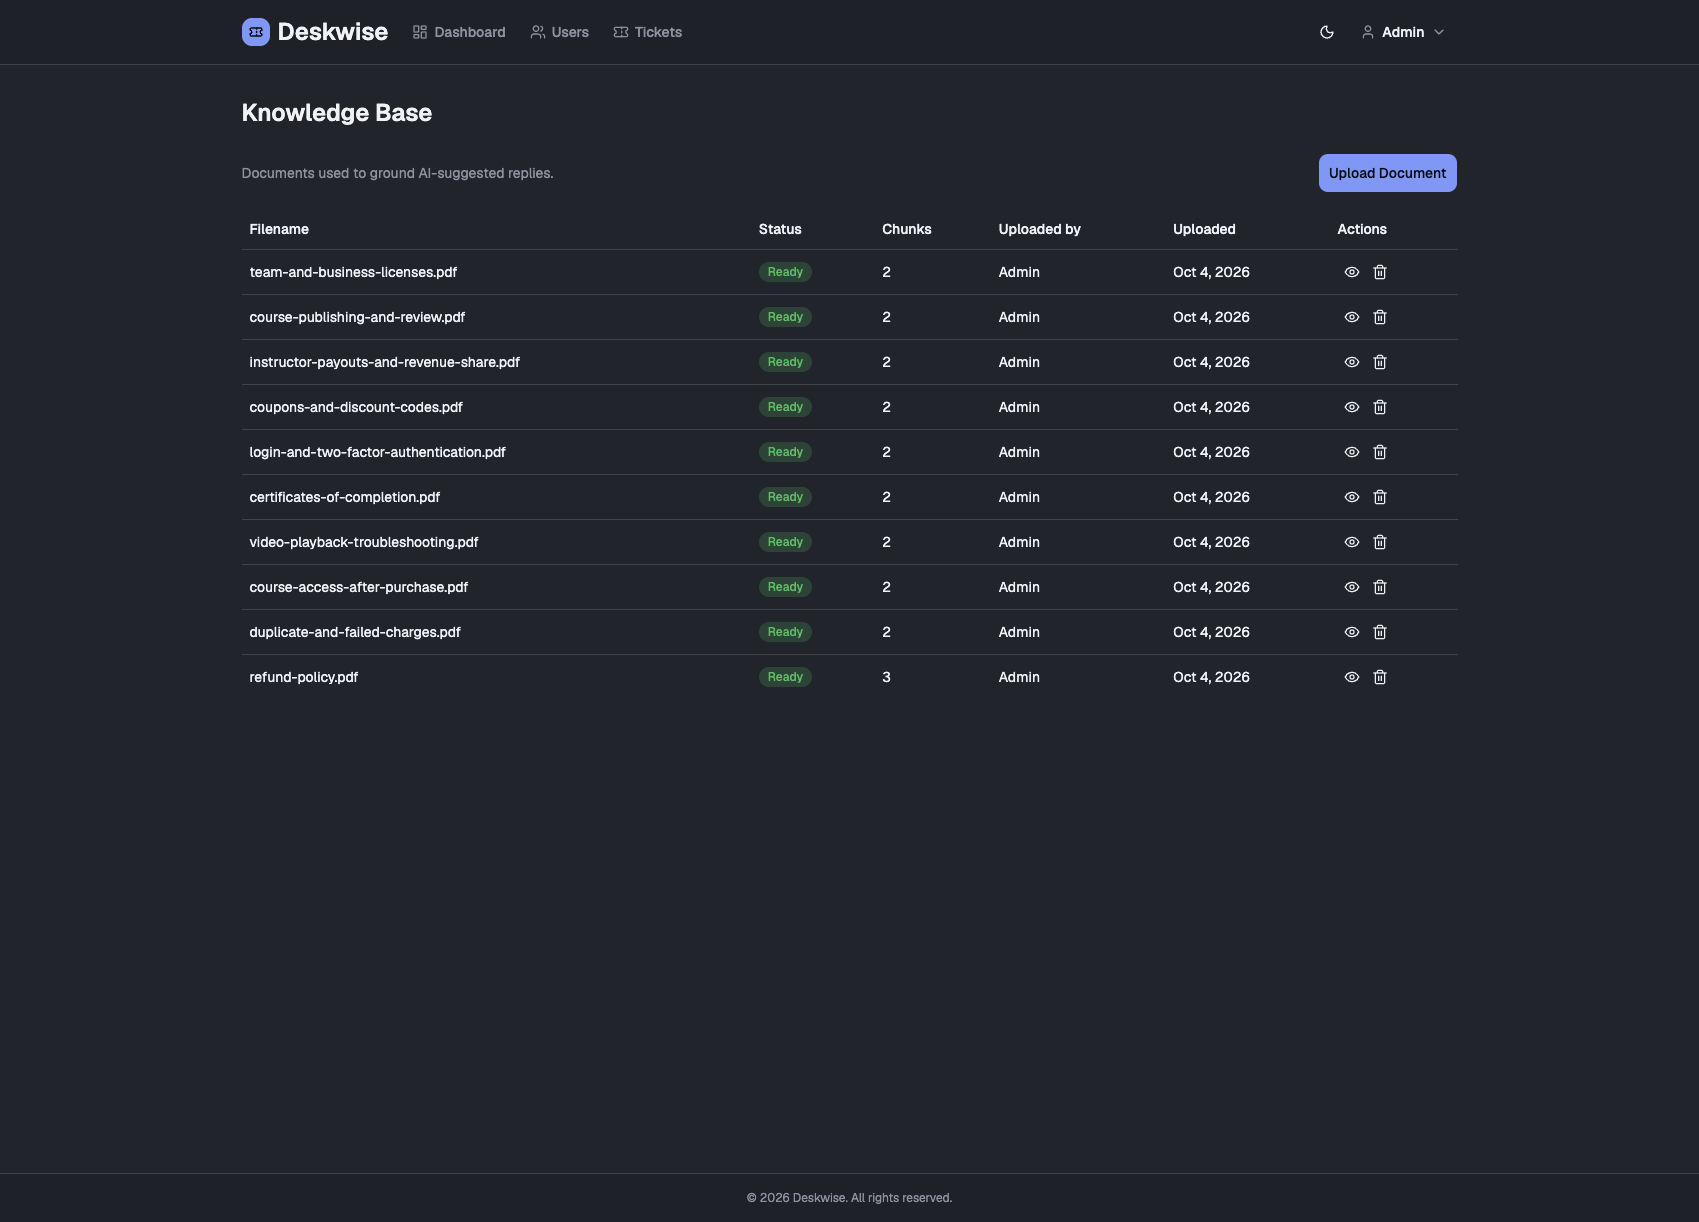View duplicate-and-failed-charges.pdf using its eye icon
Viewport: 1699px width, 1222px height.
pos(1352,632)
